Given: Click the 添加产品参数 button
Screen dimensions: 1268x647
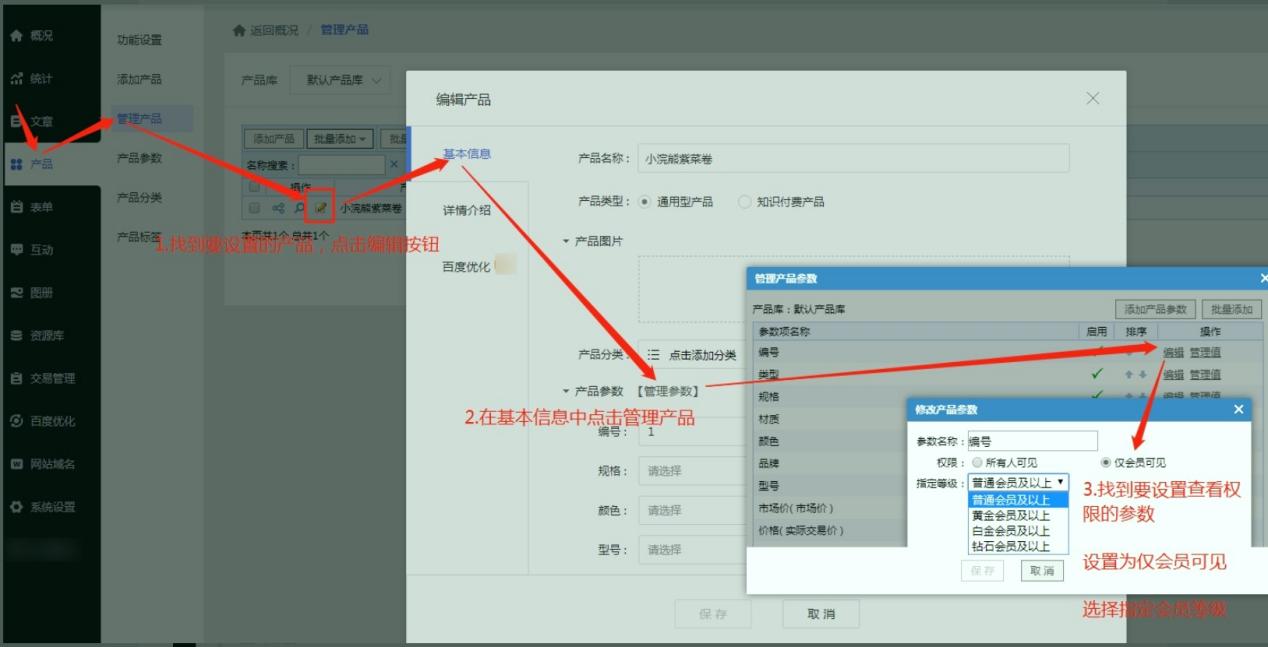Looking at the screenshot, I should tap(1154, 309).
